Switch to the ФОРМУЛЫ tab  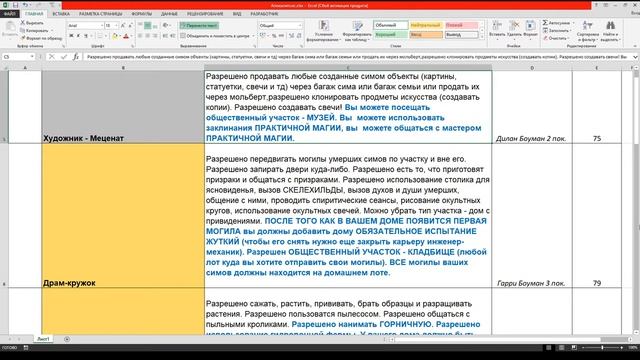pos(142,14)
